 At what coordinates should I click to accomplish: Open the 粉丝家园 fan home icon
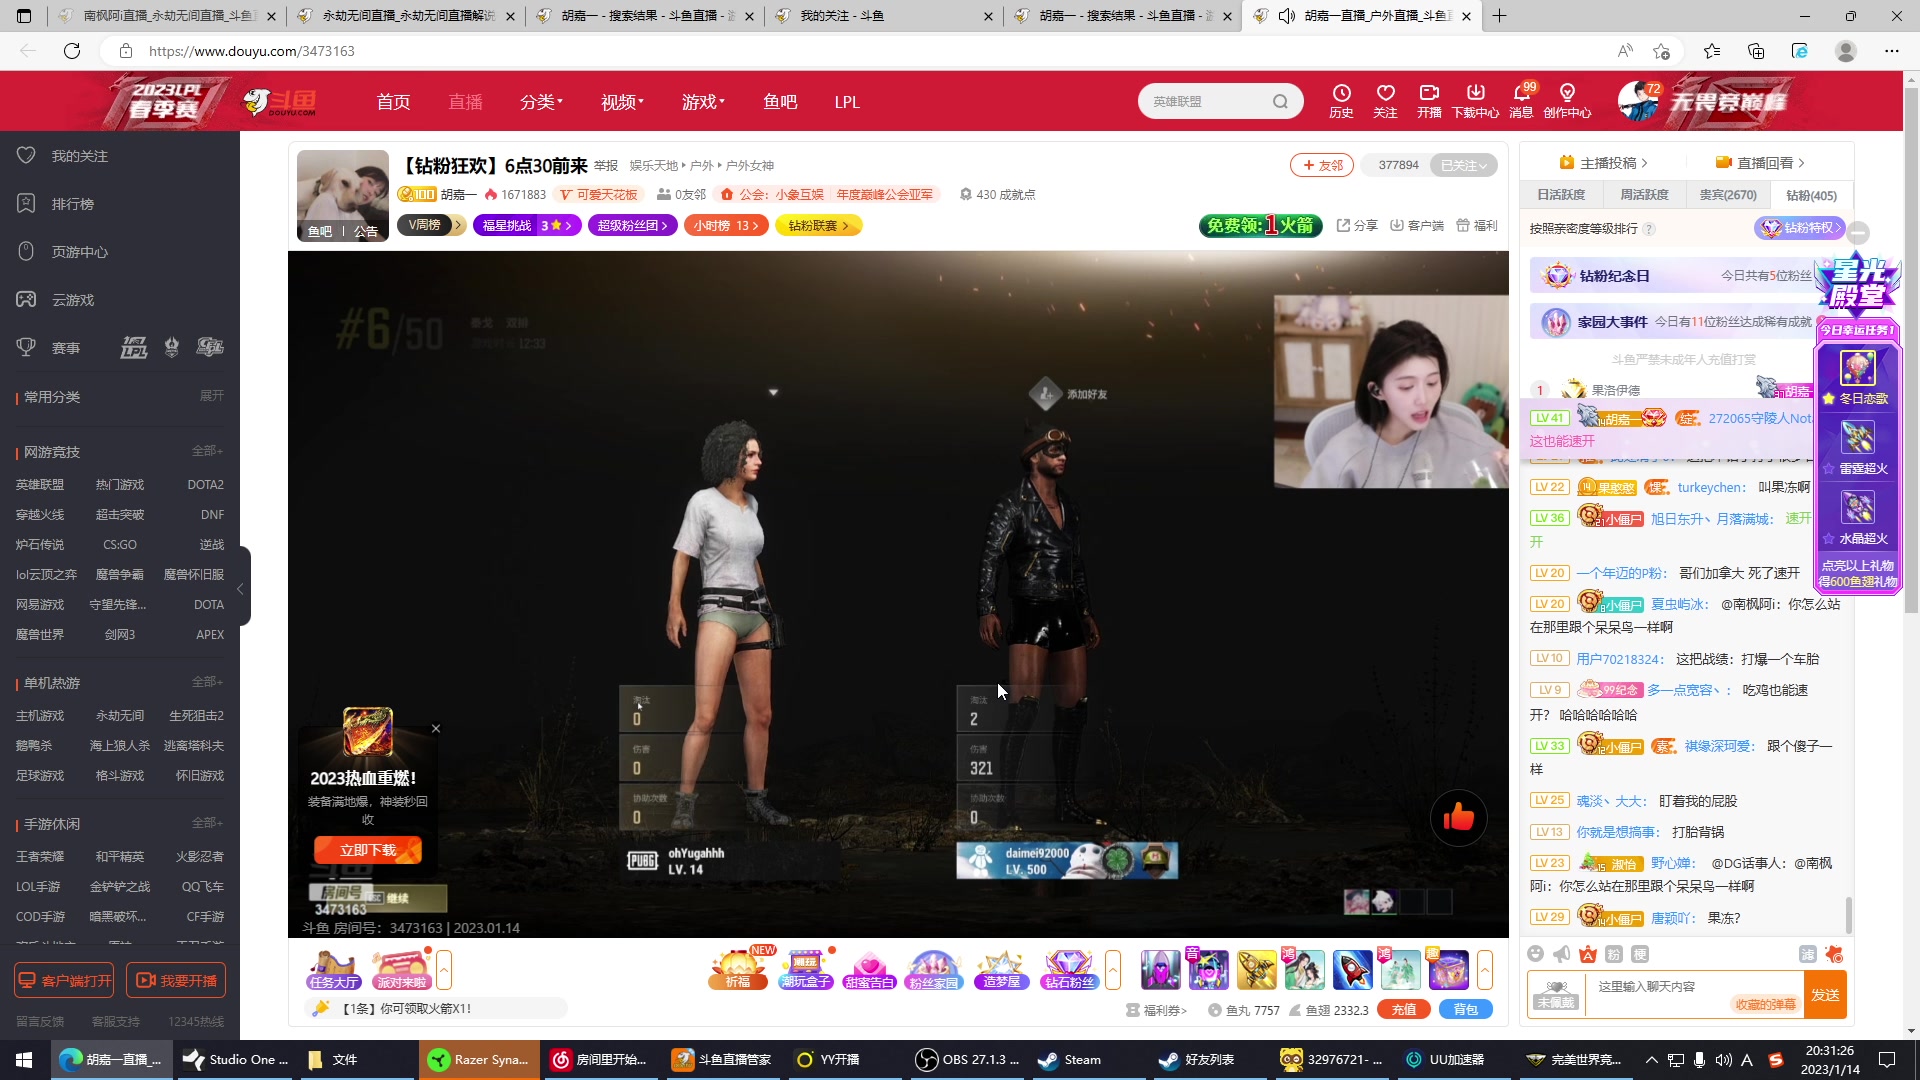[933, 970]
